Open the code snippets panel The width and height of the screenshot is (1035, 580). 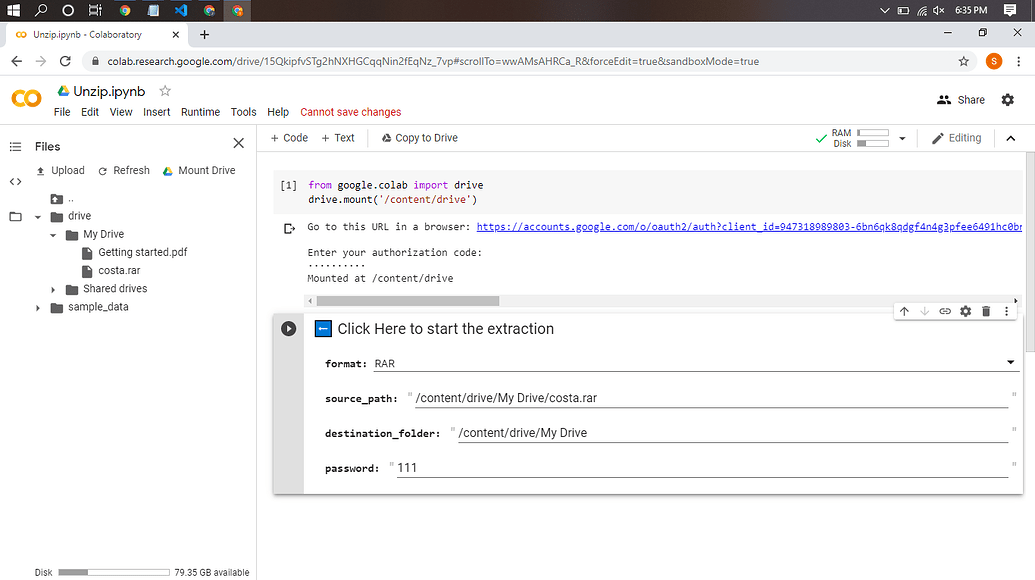coord(15,182)
